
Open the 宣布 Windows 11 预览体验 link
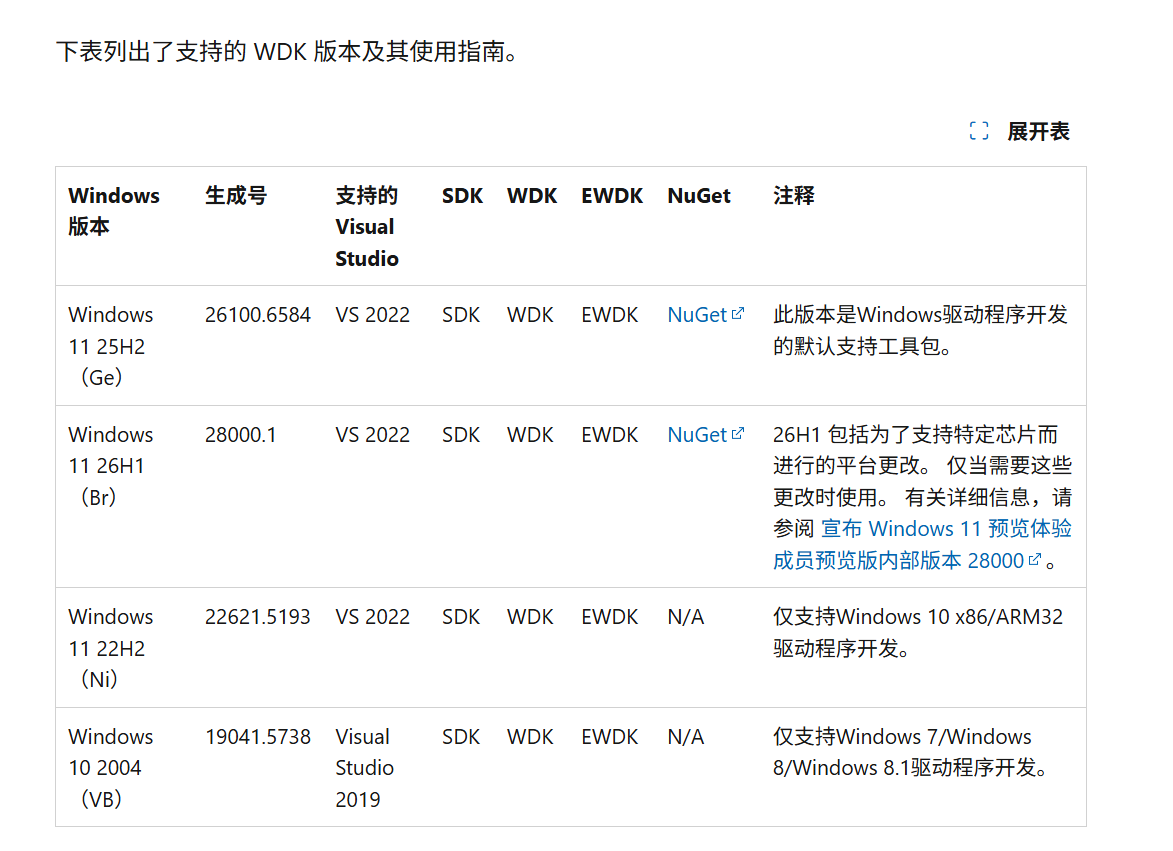946,529
